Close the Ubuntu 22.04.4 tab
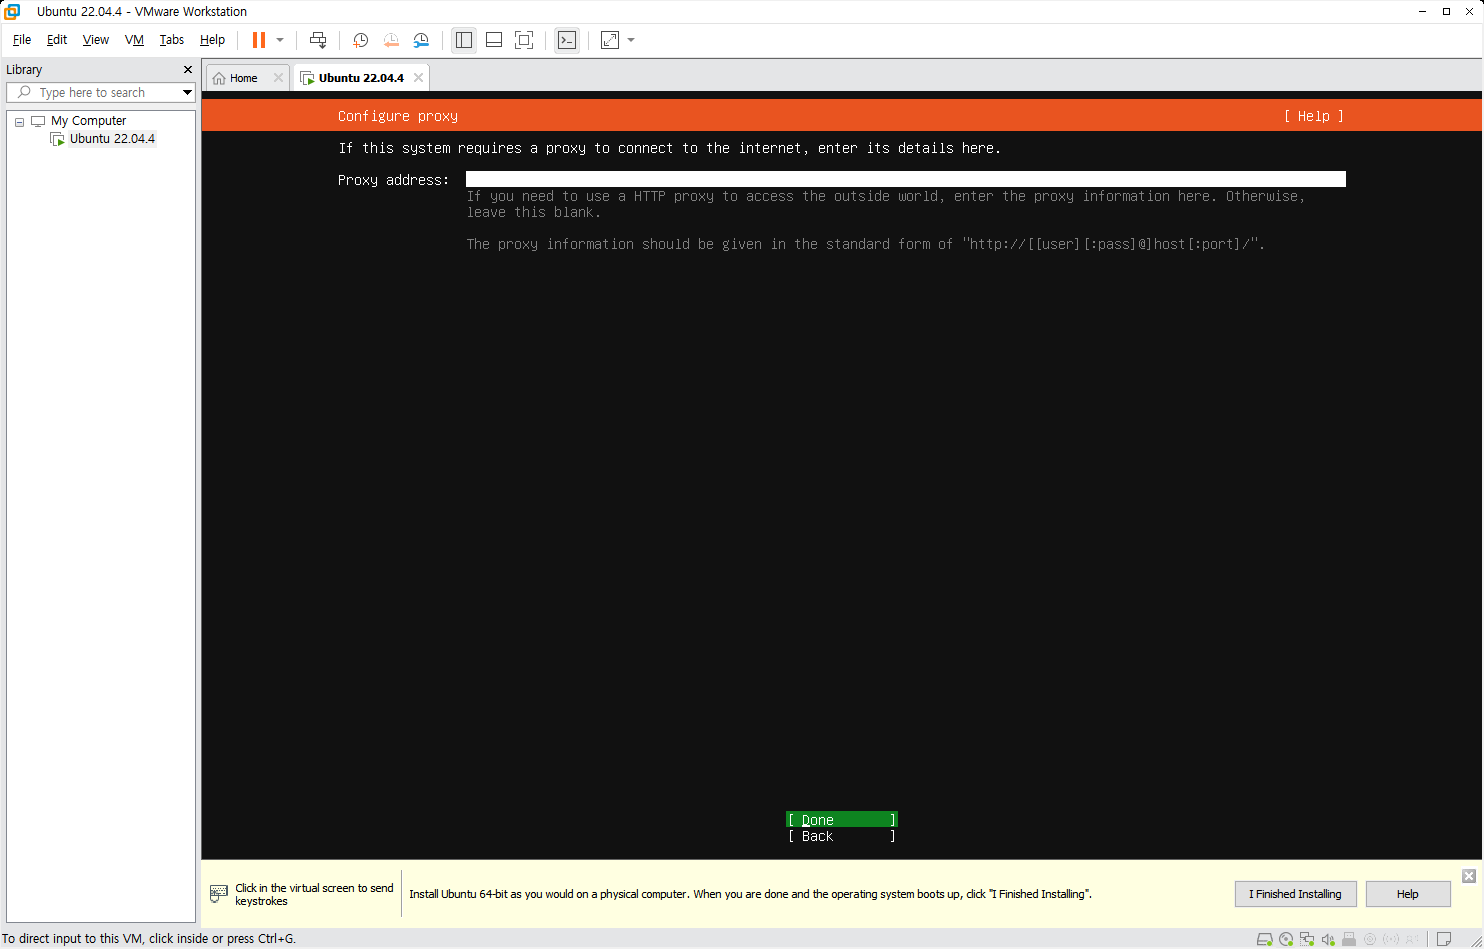 point(419,78)
